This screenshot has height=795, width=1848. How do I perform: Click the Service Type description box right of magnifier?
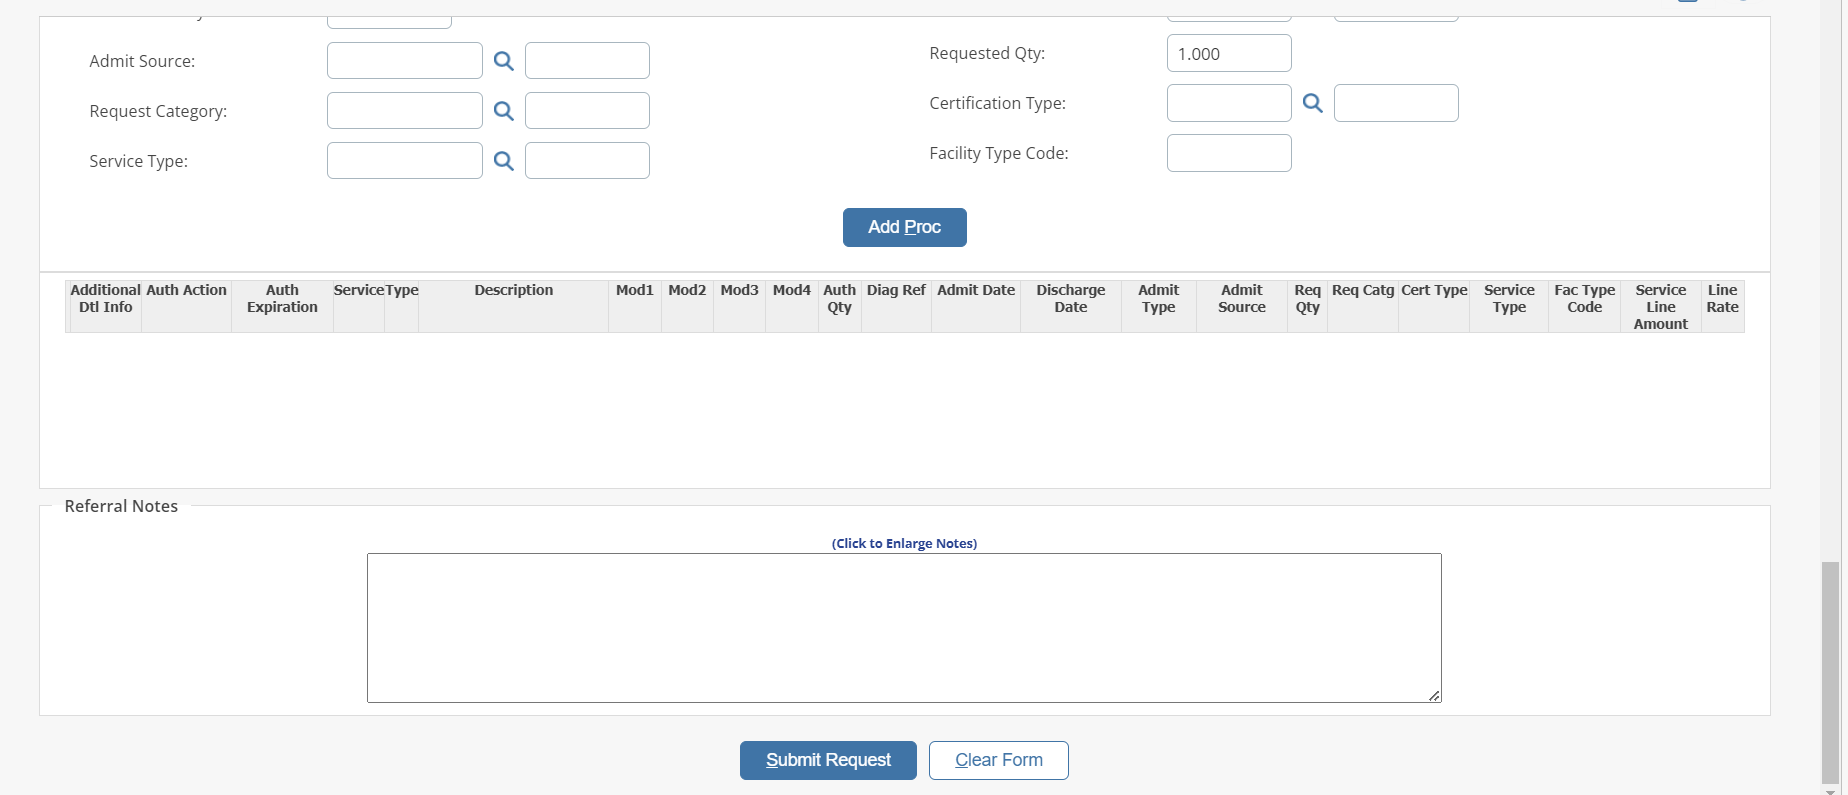[587, 161]
